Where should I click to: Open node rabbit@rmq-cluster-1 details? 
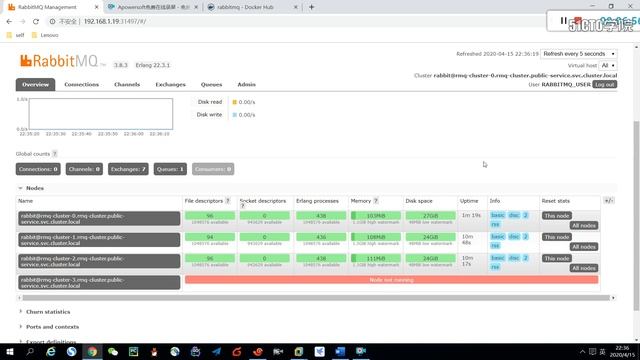(x=99, y=240)
